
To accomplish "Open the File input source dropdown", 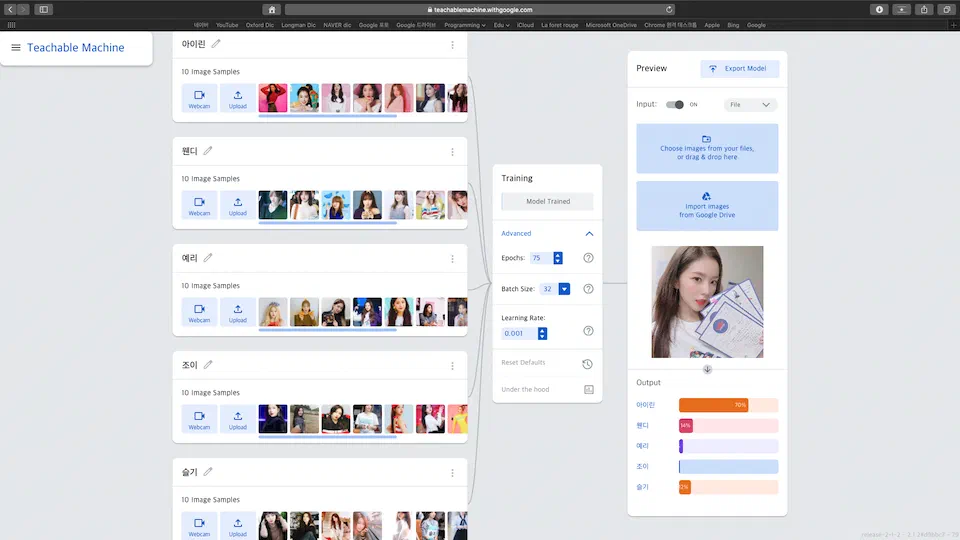I will [750, 104].
